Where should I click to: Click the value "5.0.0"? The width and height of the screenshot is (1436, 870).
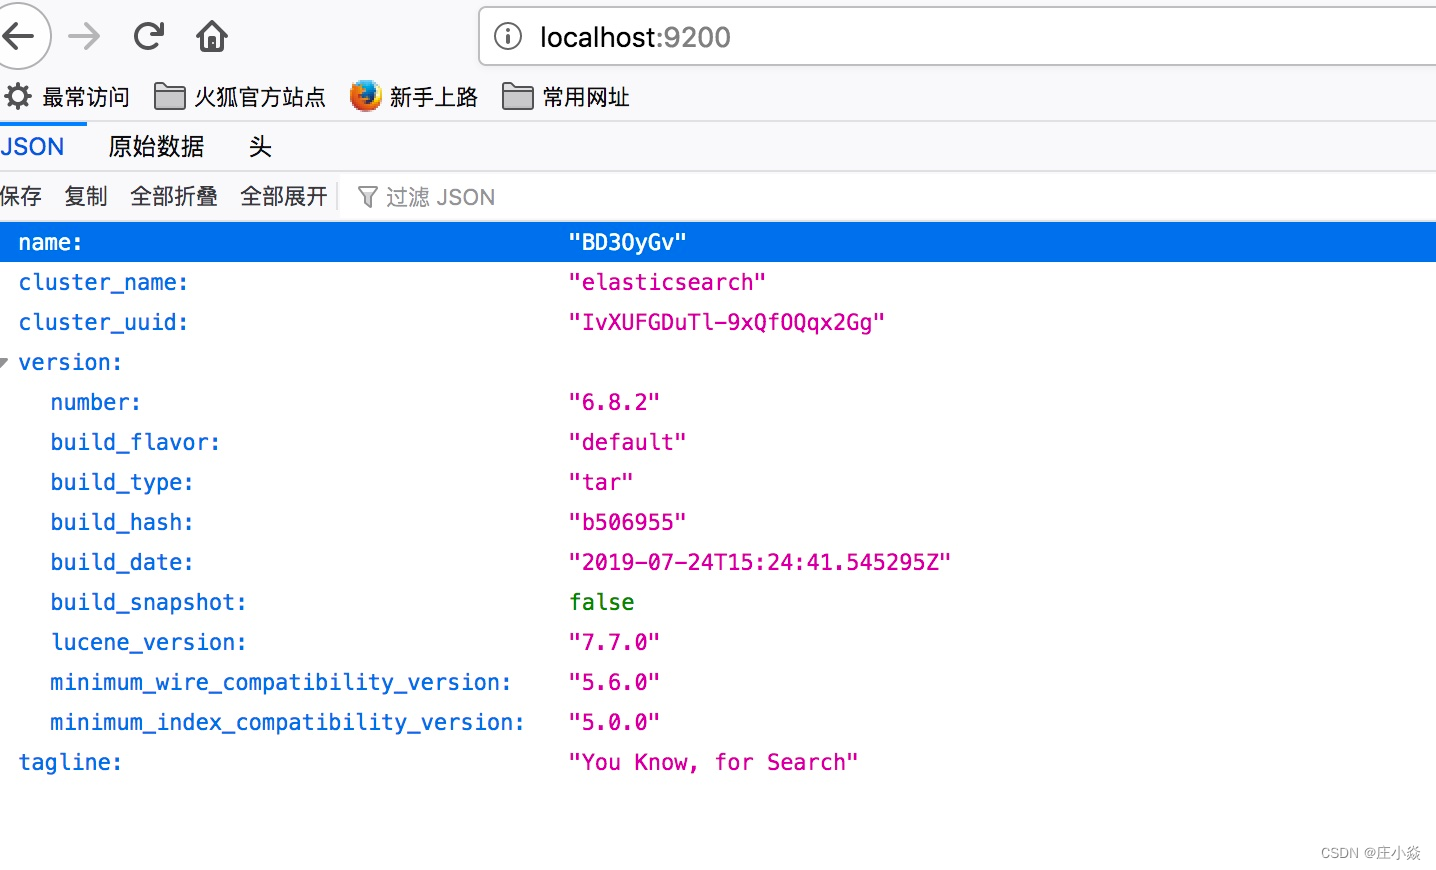coord(614,722)
